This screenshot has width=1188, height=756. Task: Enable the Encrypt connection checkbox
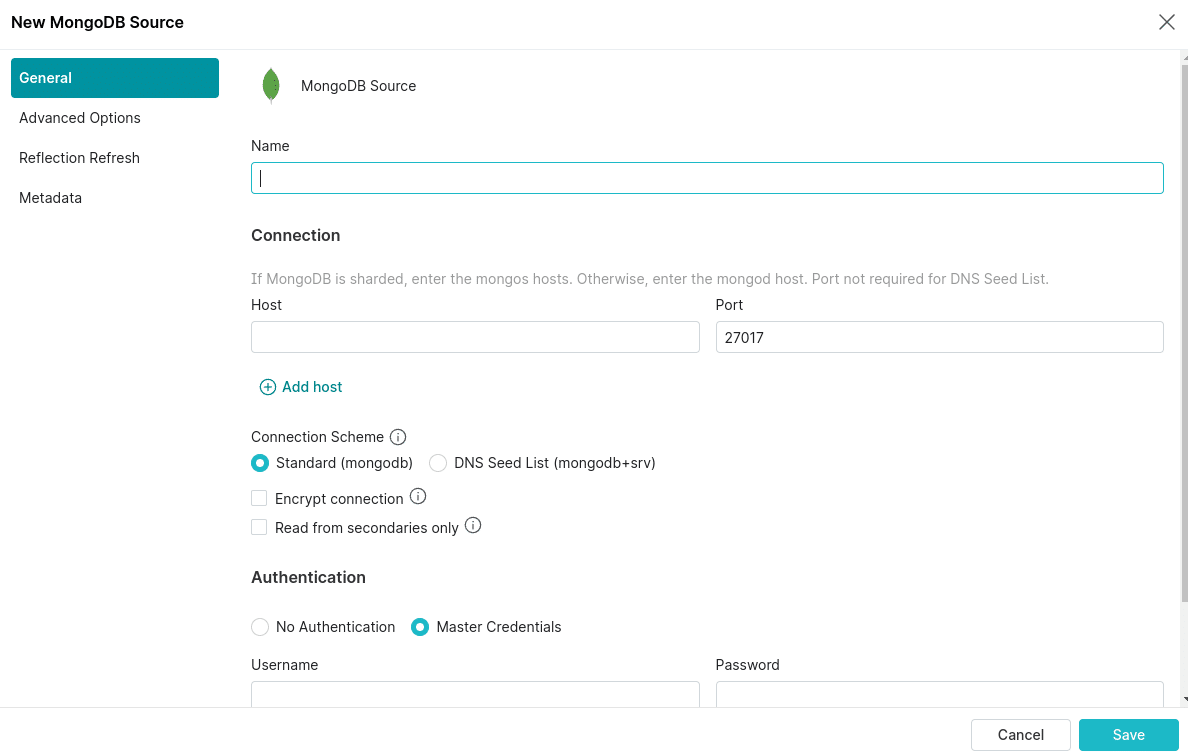pos(259,497)
